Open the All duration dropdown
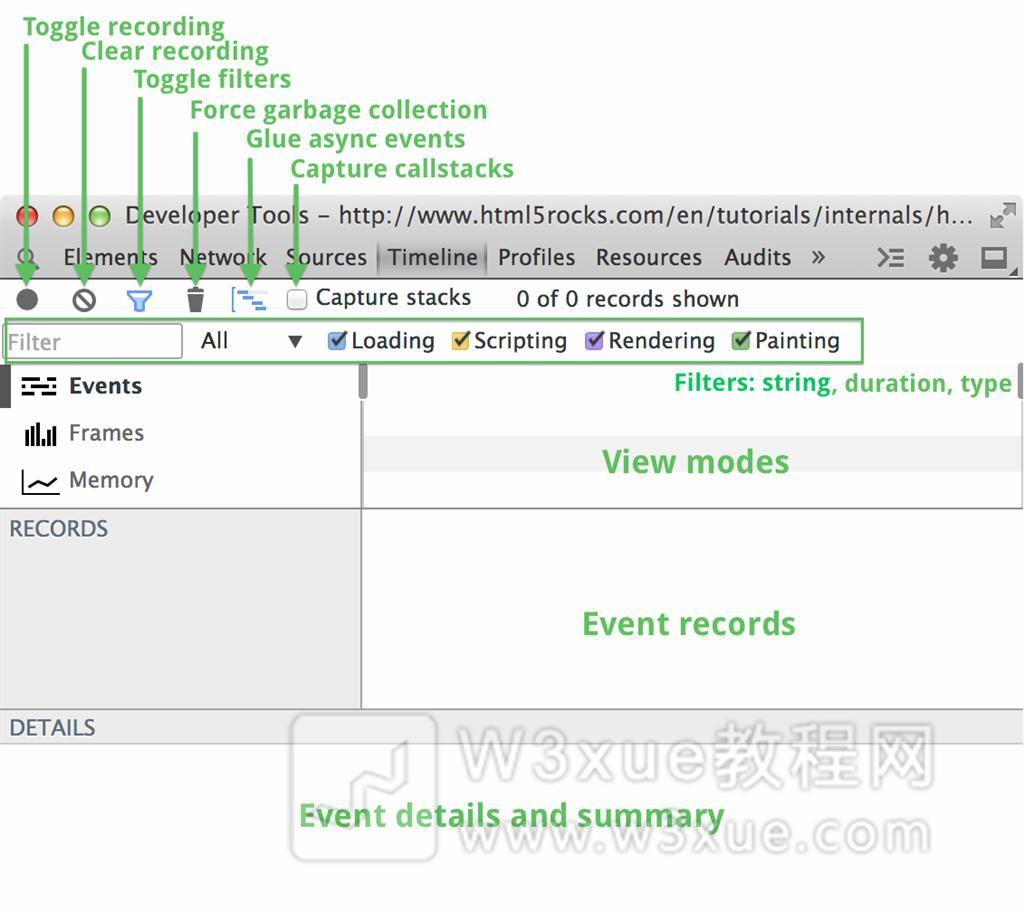Image resolution: width=1024 pixels, height=911 pixels. pos(251,341)
